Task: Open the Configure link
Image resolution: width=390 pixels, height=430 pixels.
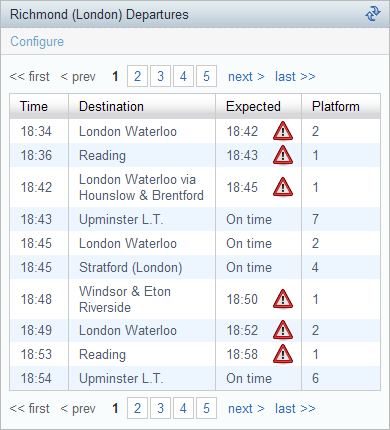Action: [37, 42]
